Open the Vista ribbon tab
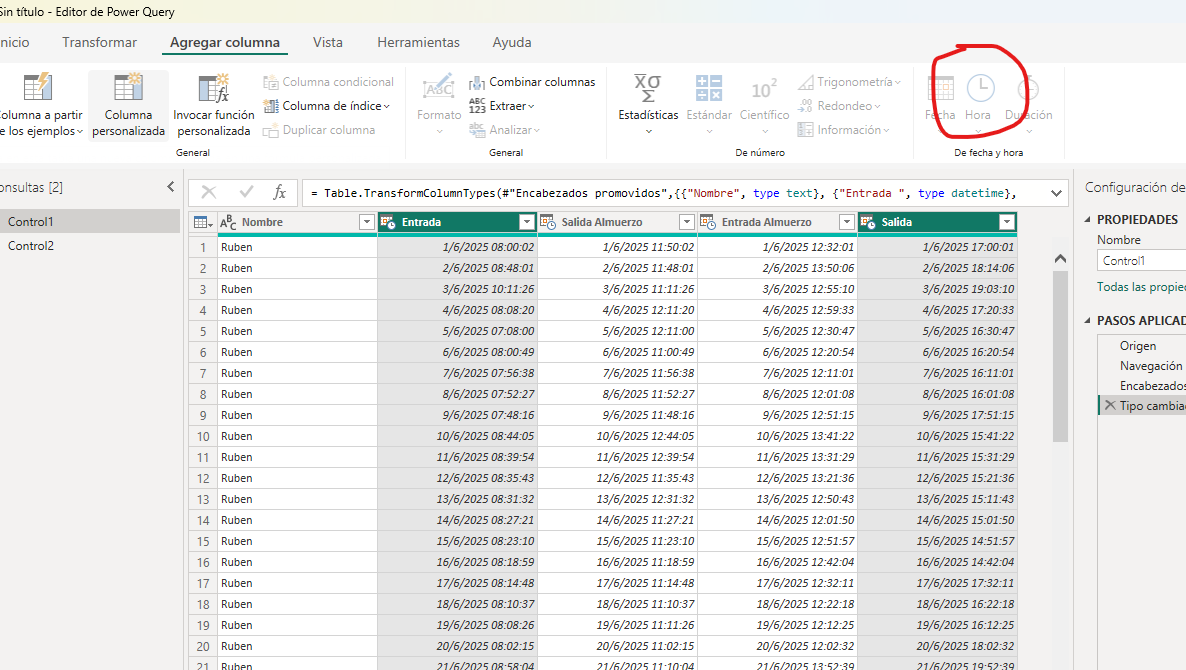1186x670 pixels. tap(328, 42)
